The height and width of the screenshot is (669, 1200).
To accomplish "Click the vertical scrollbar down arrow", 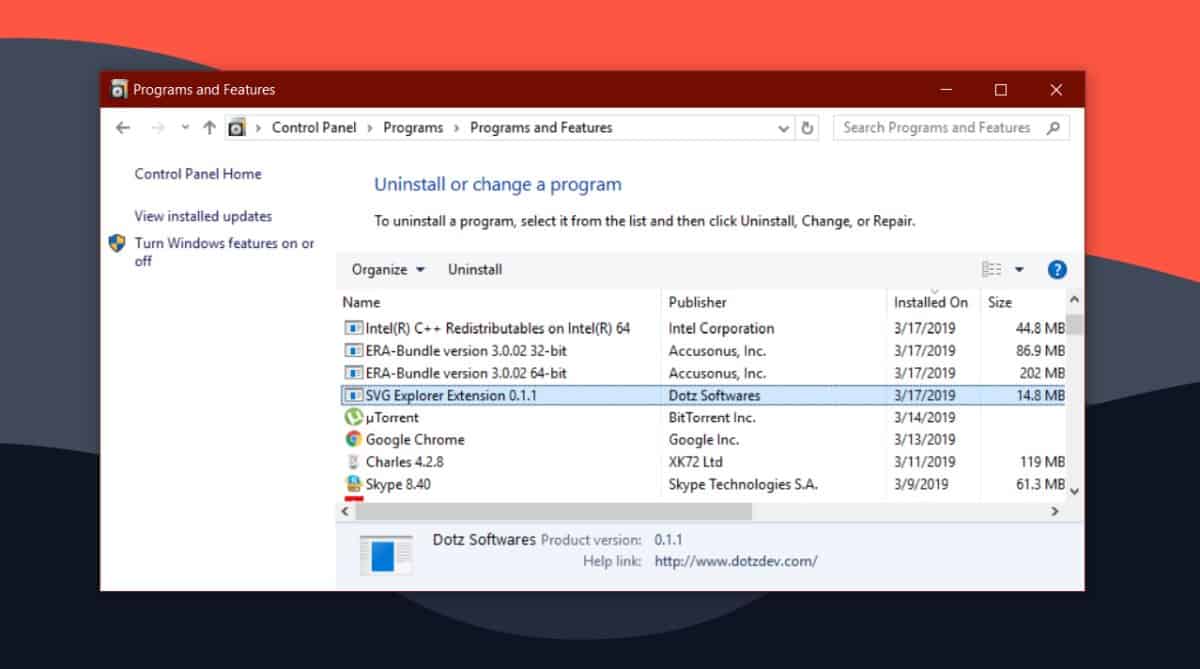I will coord(1075,490).
